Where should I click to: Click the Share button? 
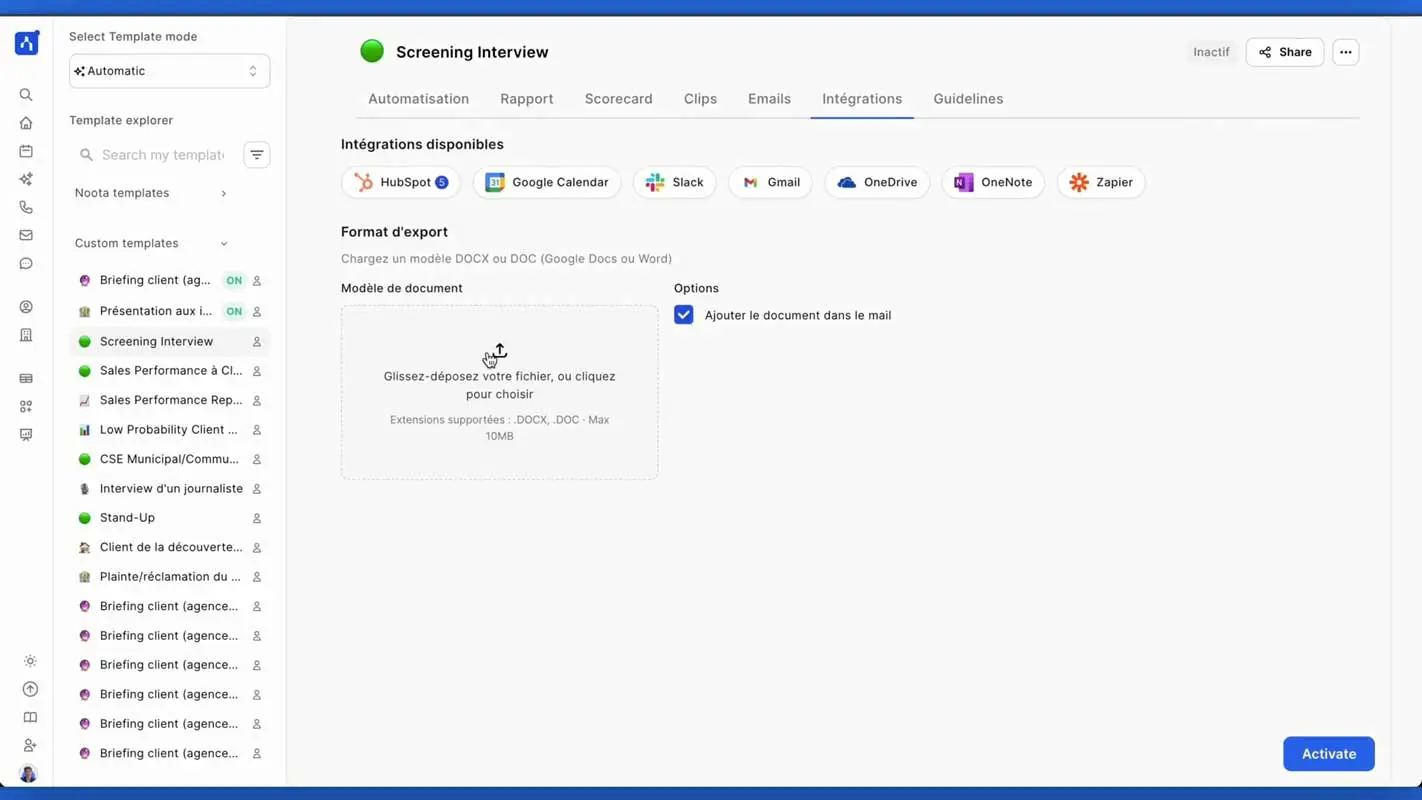pyautogui.click(x=1284, y=52)
